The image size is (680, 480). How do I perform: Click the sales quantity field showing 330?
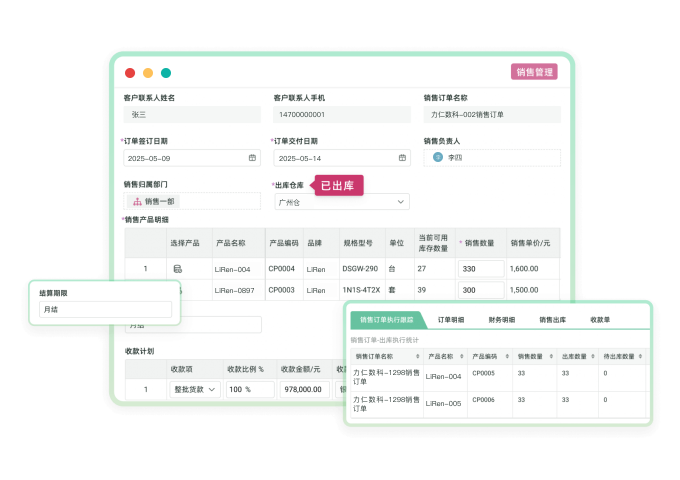[x=479, y=269]
